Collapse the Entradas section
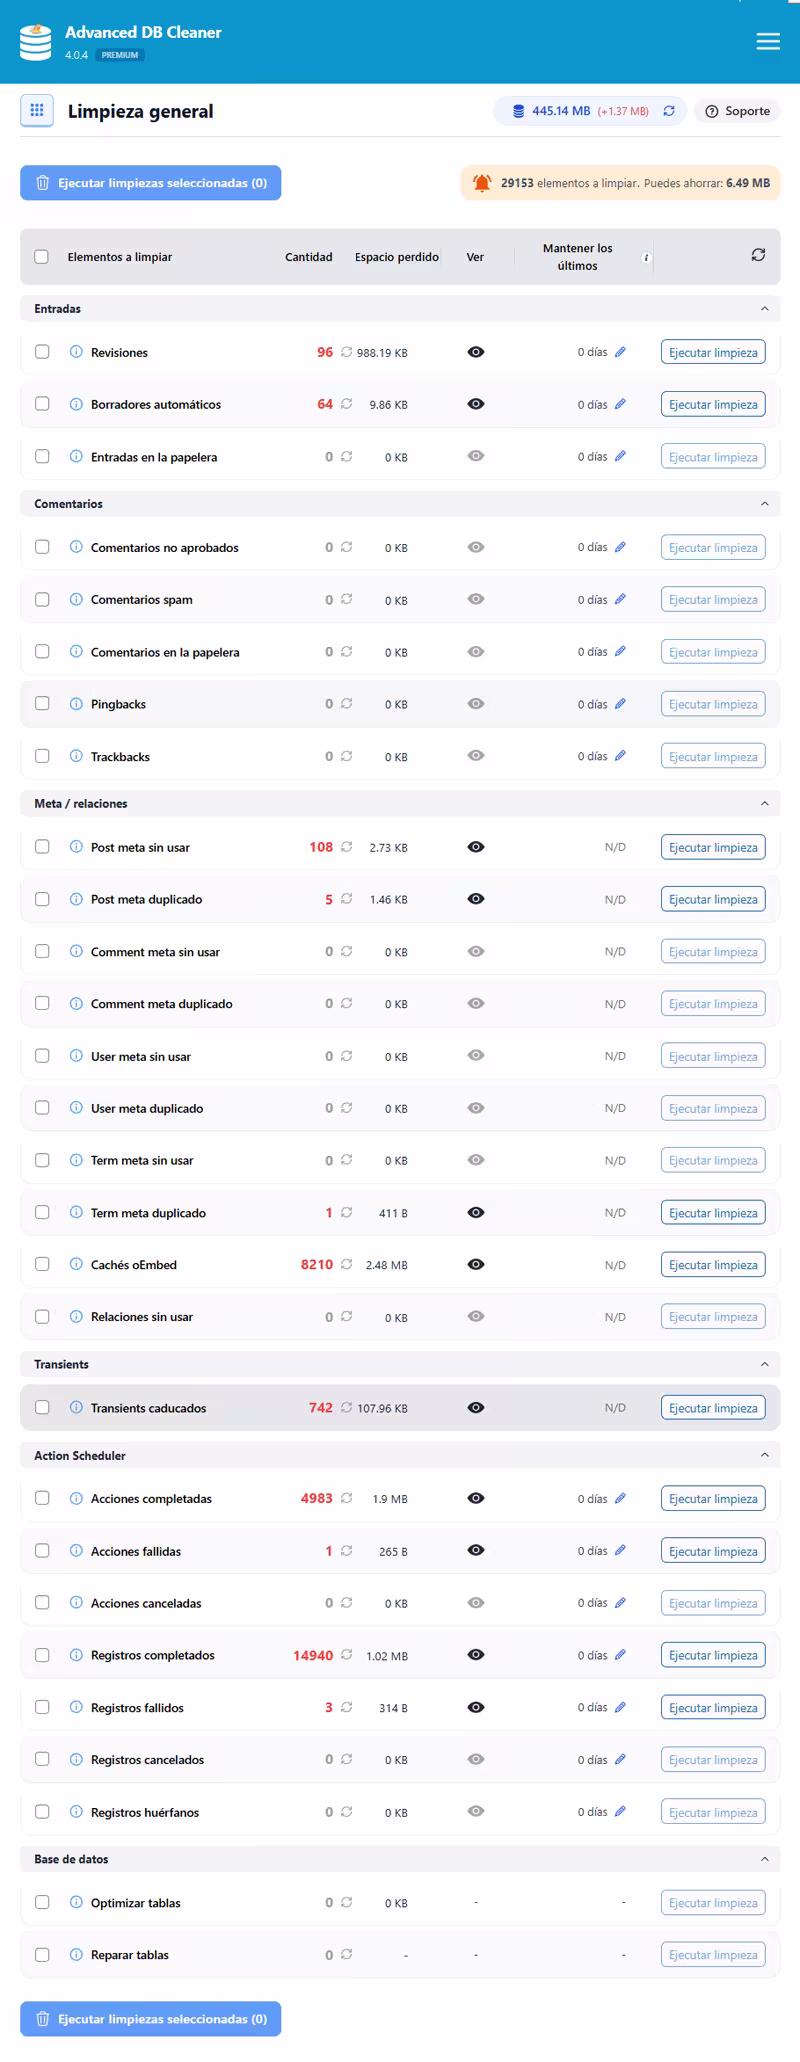 pyautogui.click(x=764, y=309)
